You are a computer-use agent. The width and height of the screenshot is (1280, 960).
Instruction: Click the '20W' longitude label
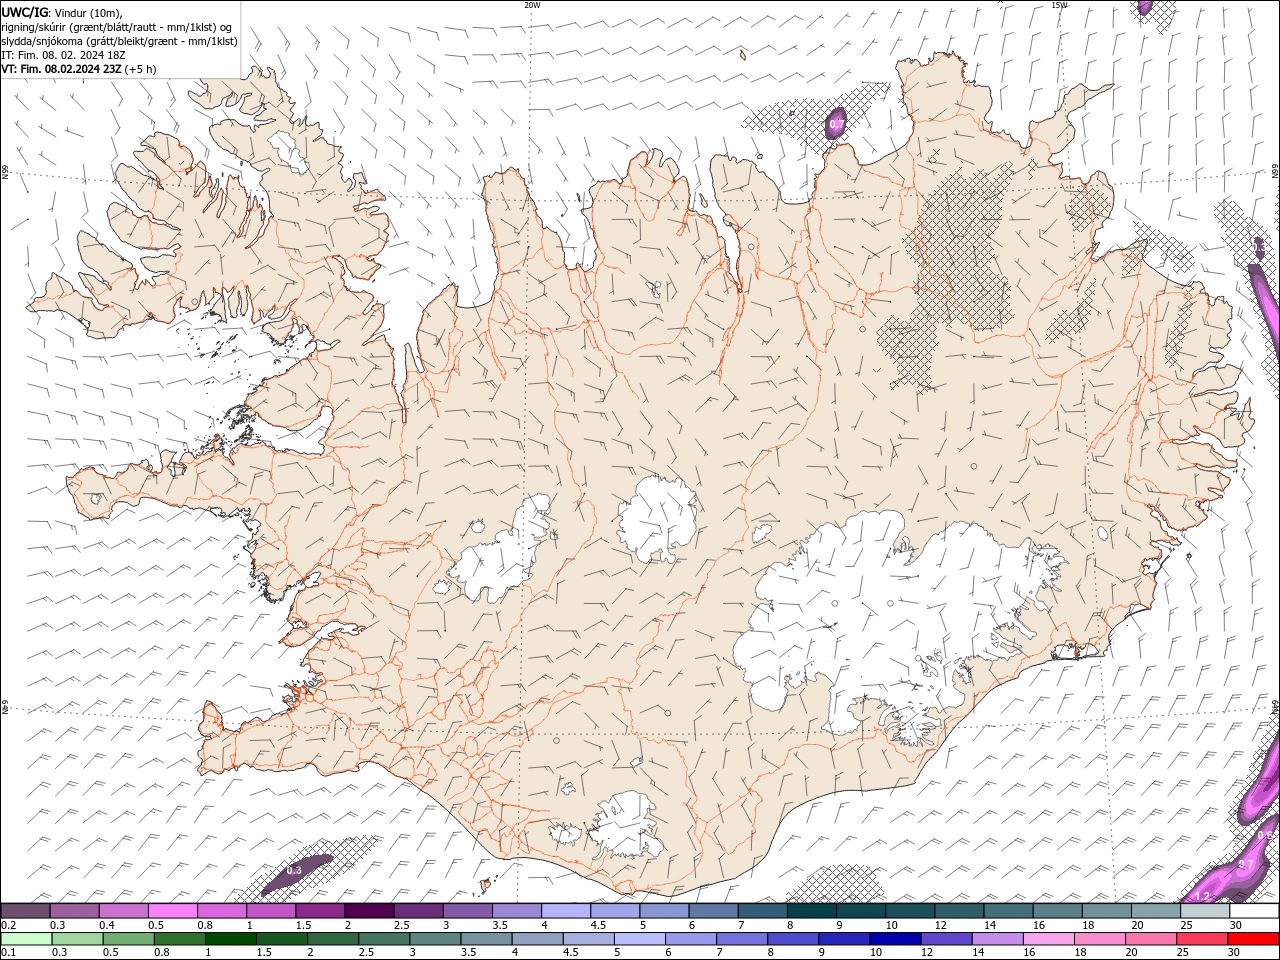click(532, 5)
